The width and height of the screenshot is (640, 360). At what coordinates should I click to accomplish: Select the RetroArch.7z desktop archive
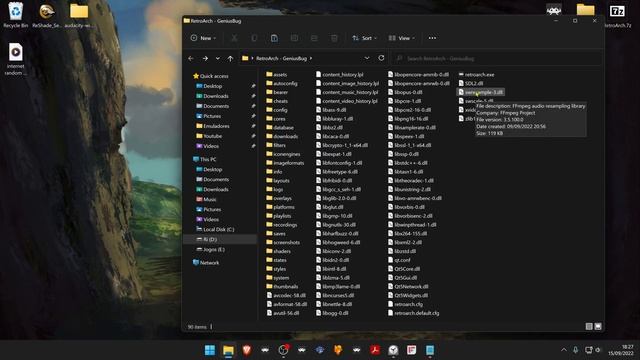click(618, 15)
